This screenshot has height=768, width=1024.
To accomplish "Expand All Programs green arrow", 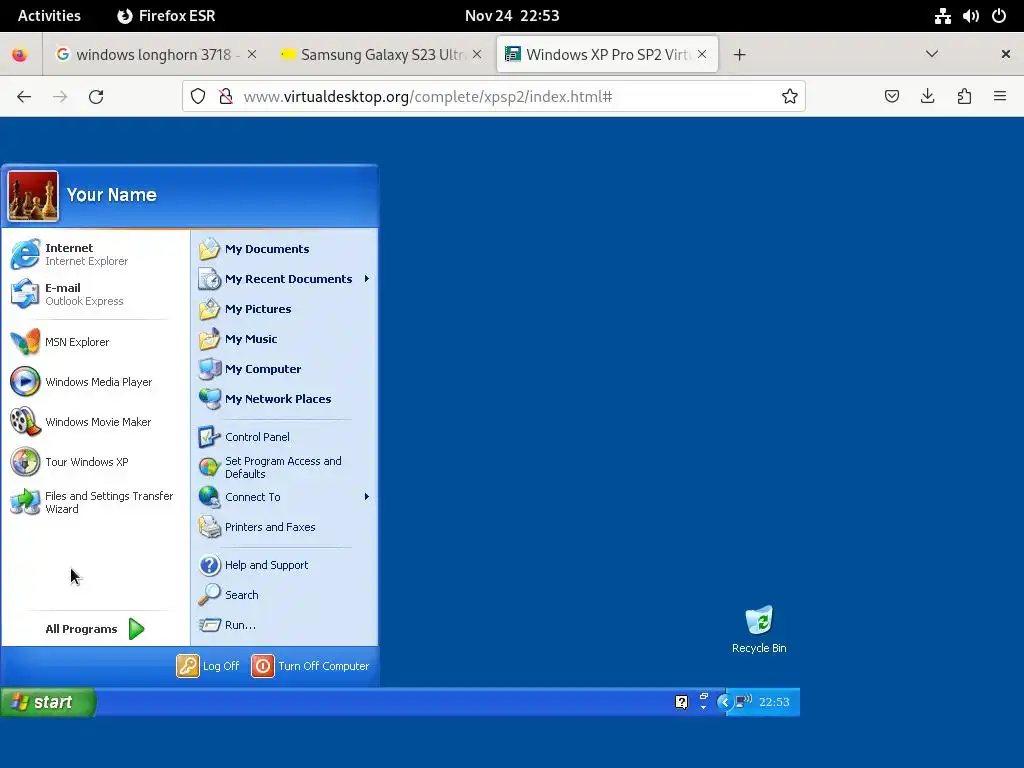I will pos(136,629).
